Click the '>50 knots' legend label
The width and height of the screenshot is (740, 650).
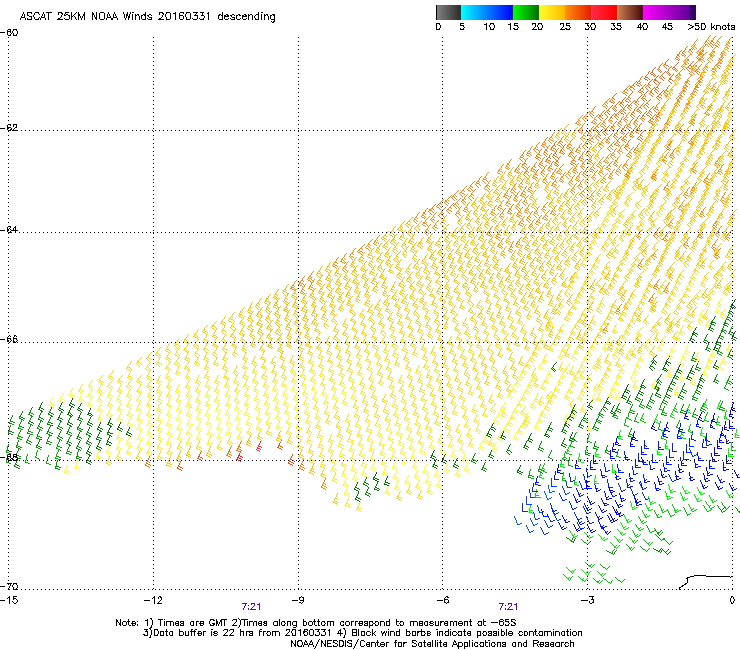711,27
